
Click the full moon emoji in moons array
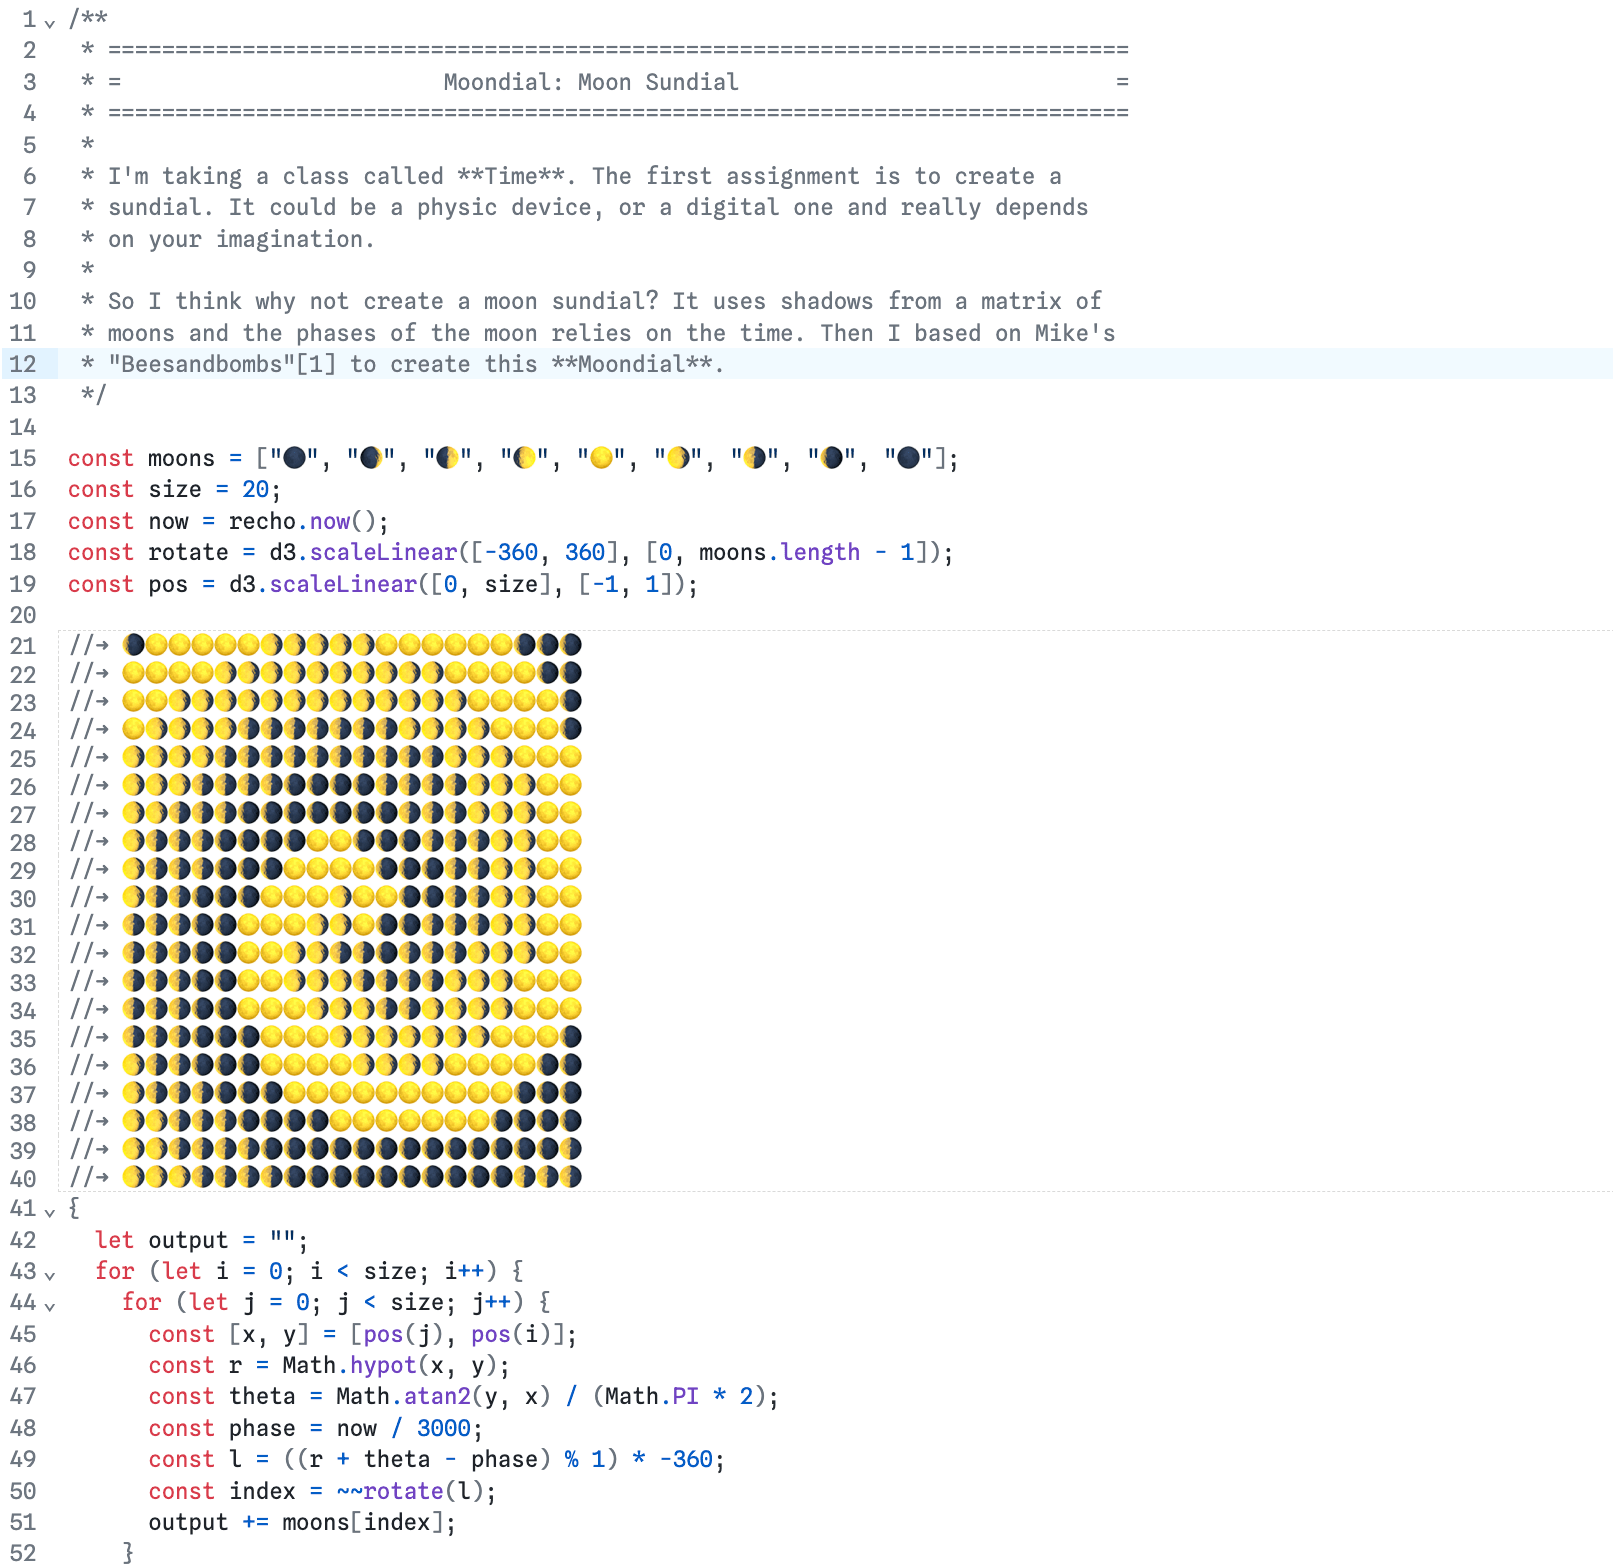point(601,458)
